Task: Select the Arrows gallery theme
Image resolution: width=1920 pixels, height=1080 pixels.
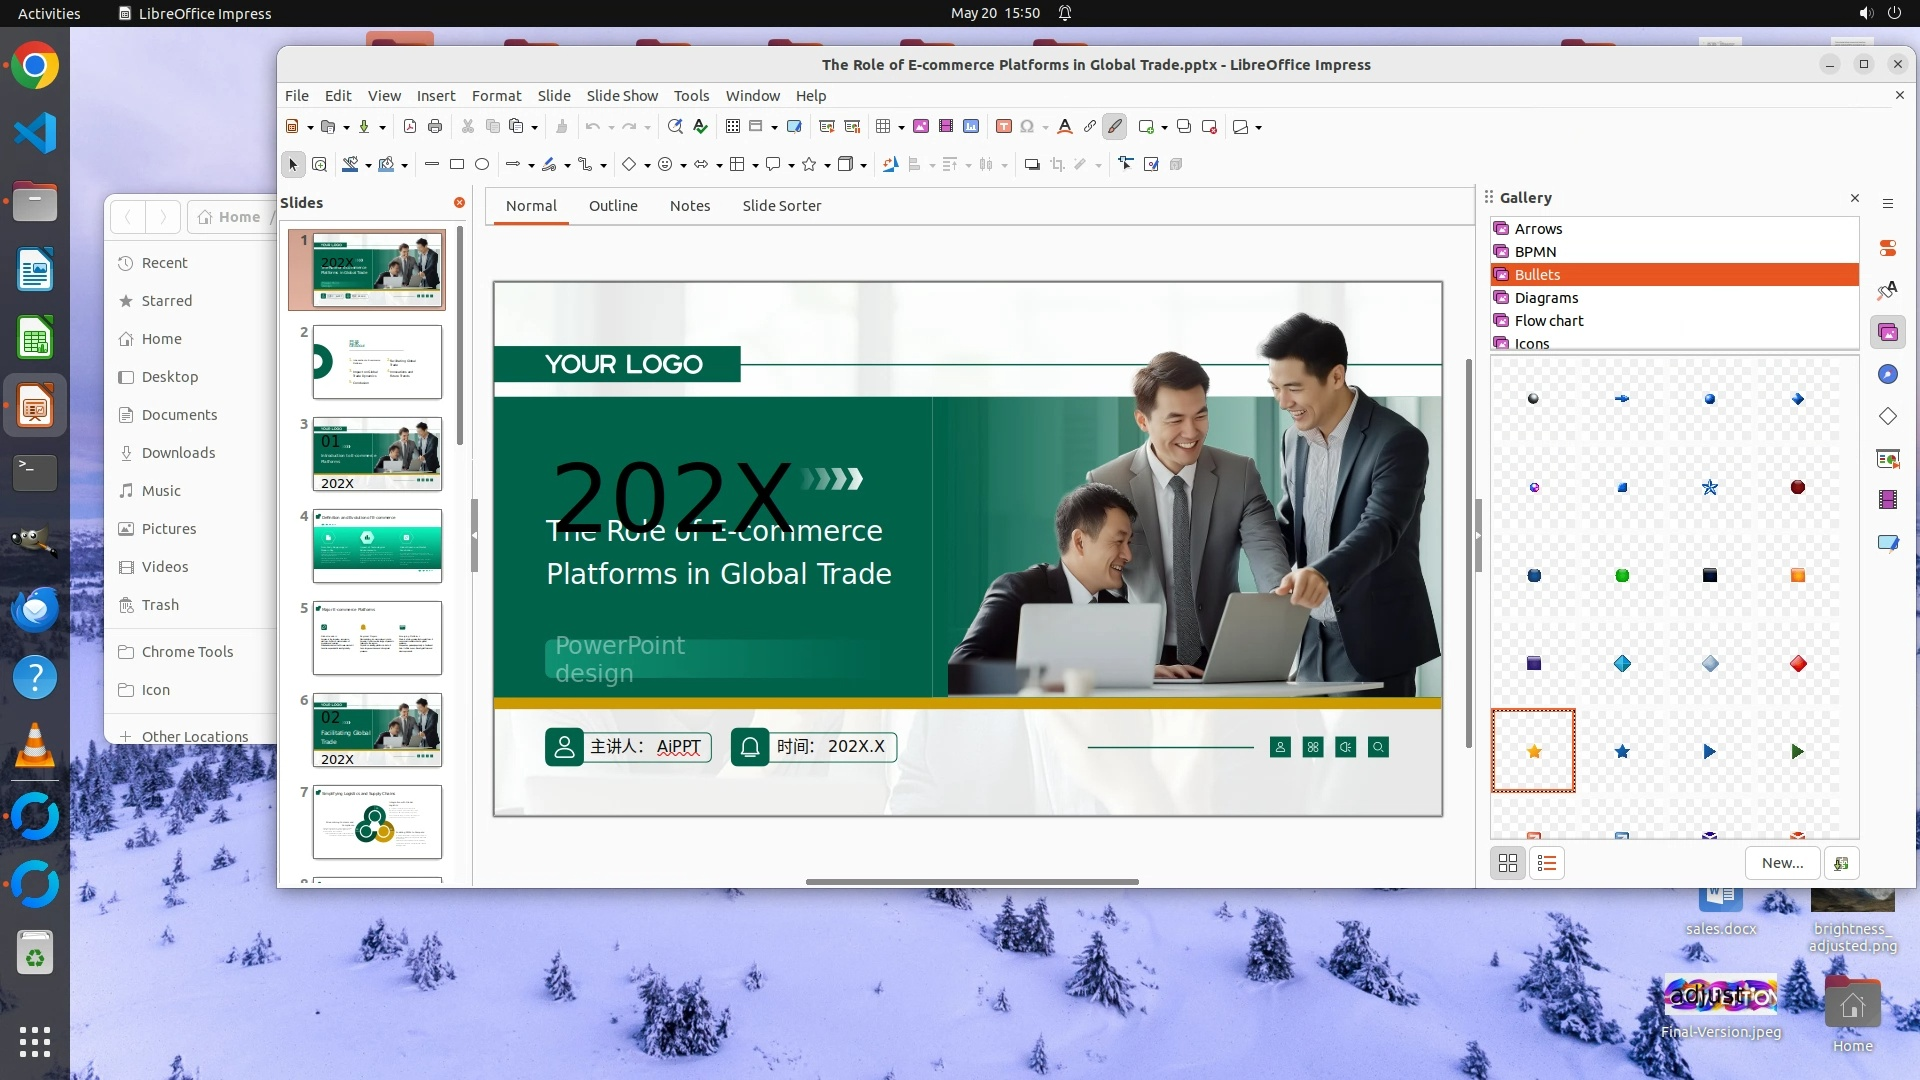Action: [x=1538, y=229]
